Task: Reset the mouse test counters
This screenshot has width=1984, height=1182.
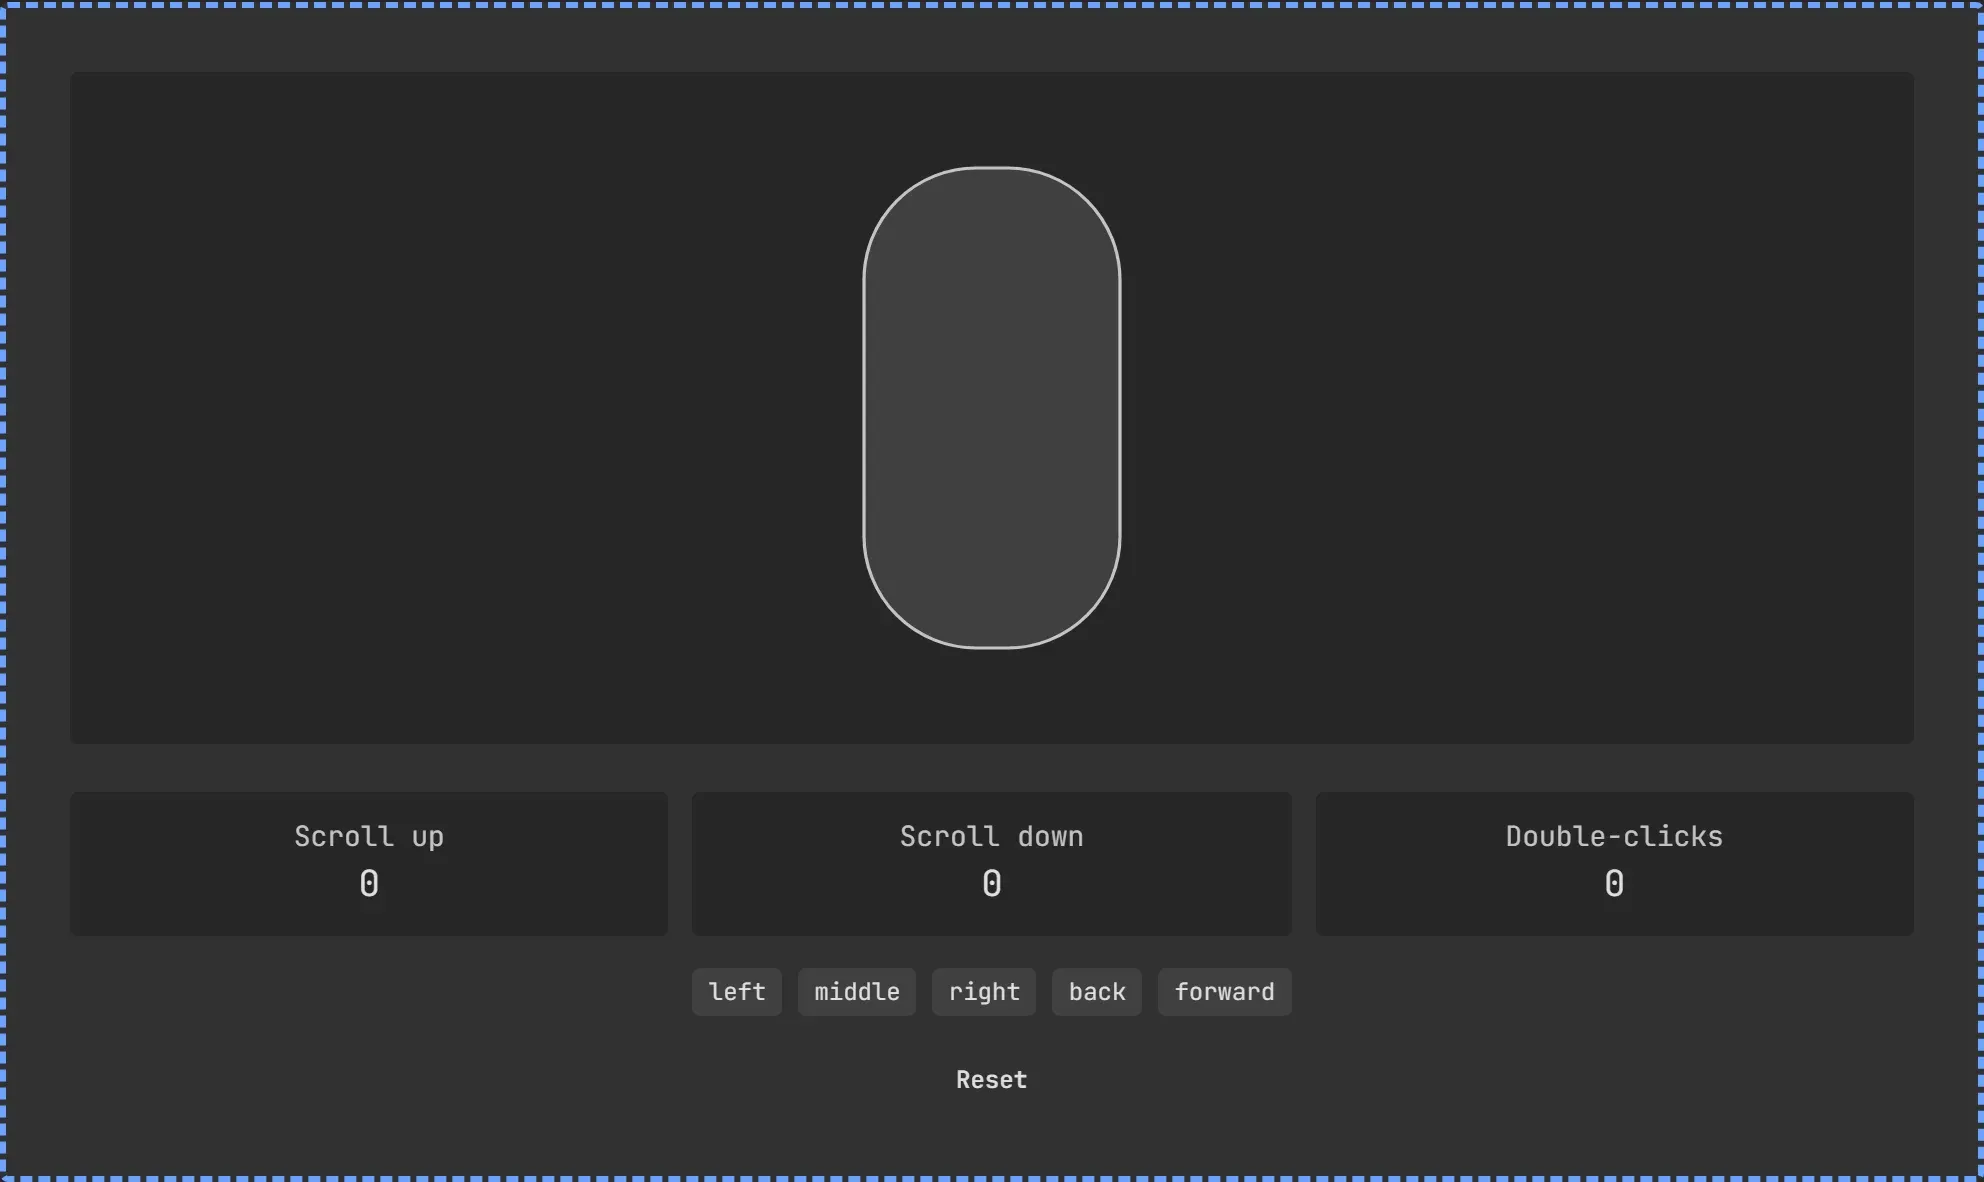Action: pyautogui.click(x=992, y=1080)
